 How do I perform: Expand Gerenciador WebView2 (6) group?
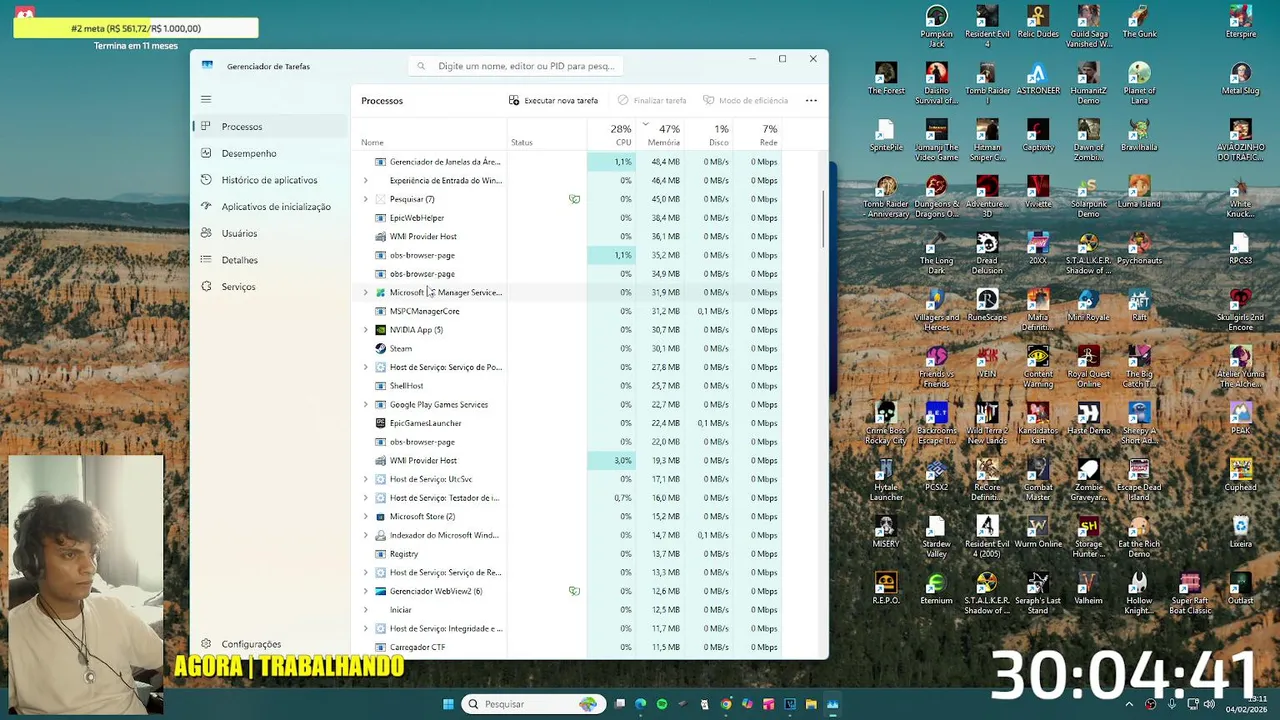coord(365,591)
